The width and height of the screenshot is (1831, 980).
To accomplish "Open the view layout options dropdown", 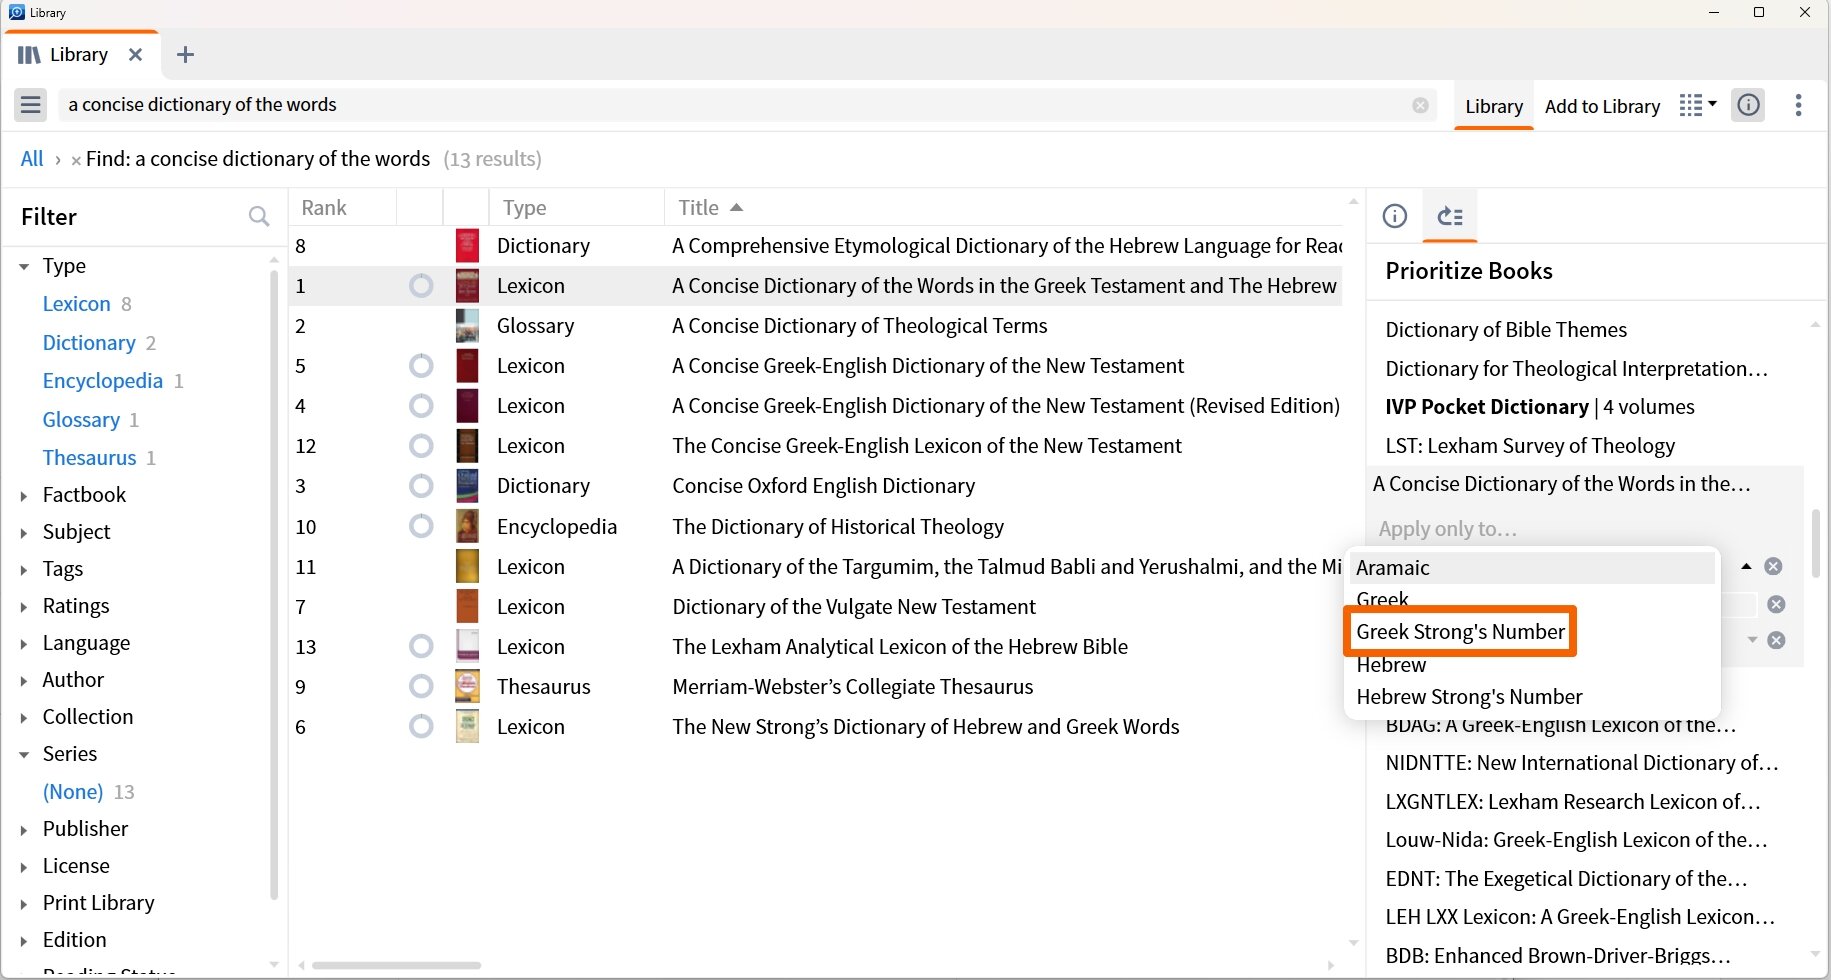I will pos(1698,105).
